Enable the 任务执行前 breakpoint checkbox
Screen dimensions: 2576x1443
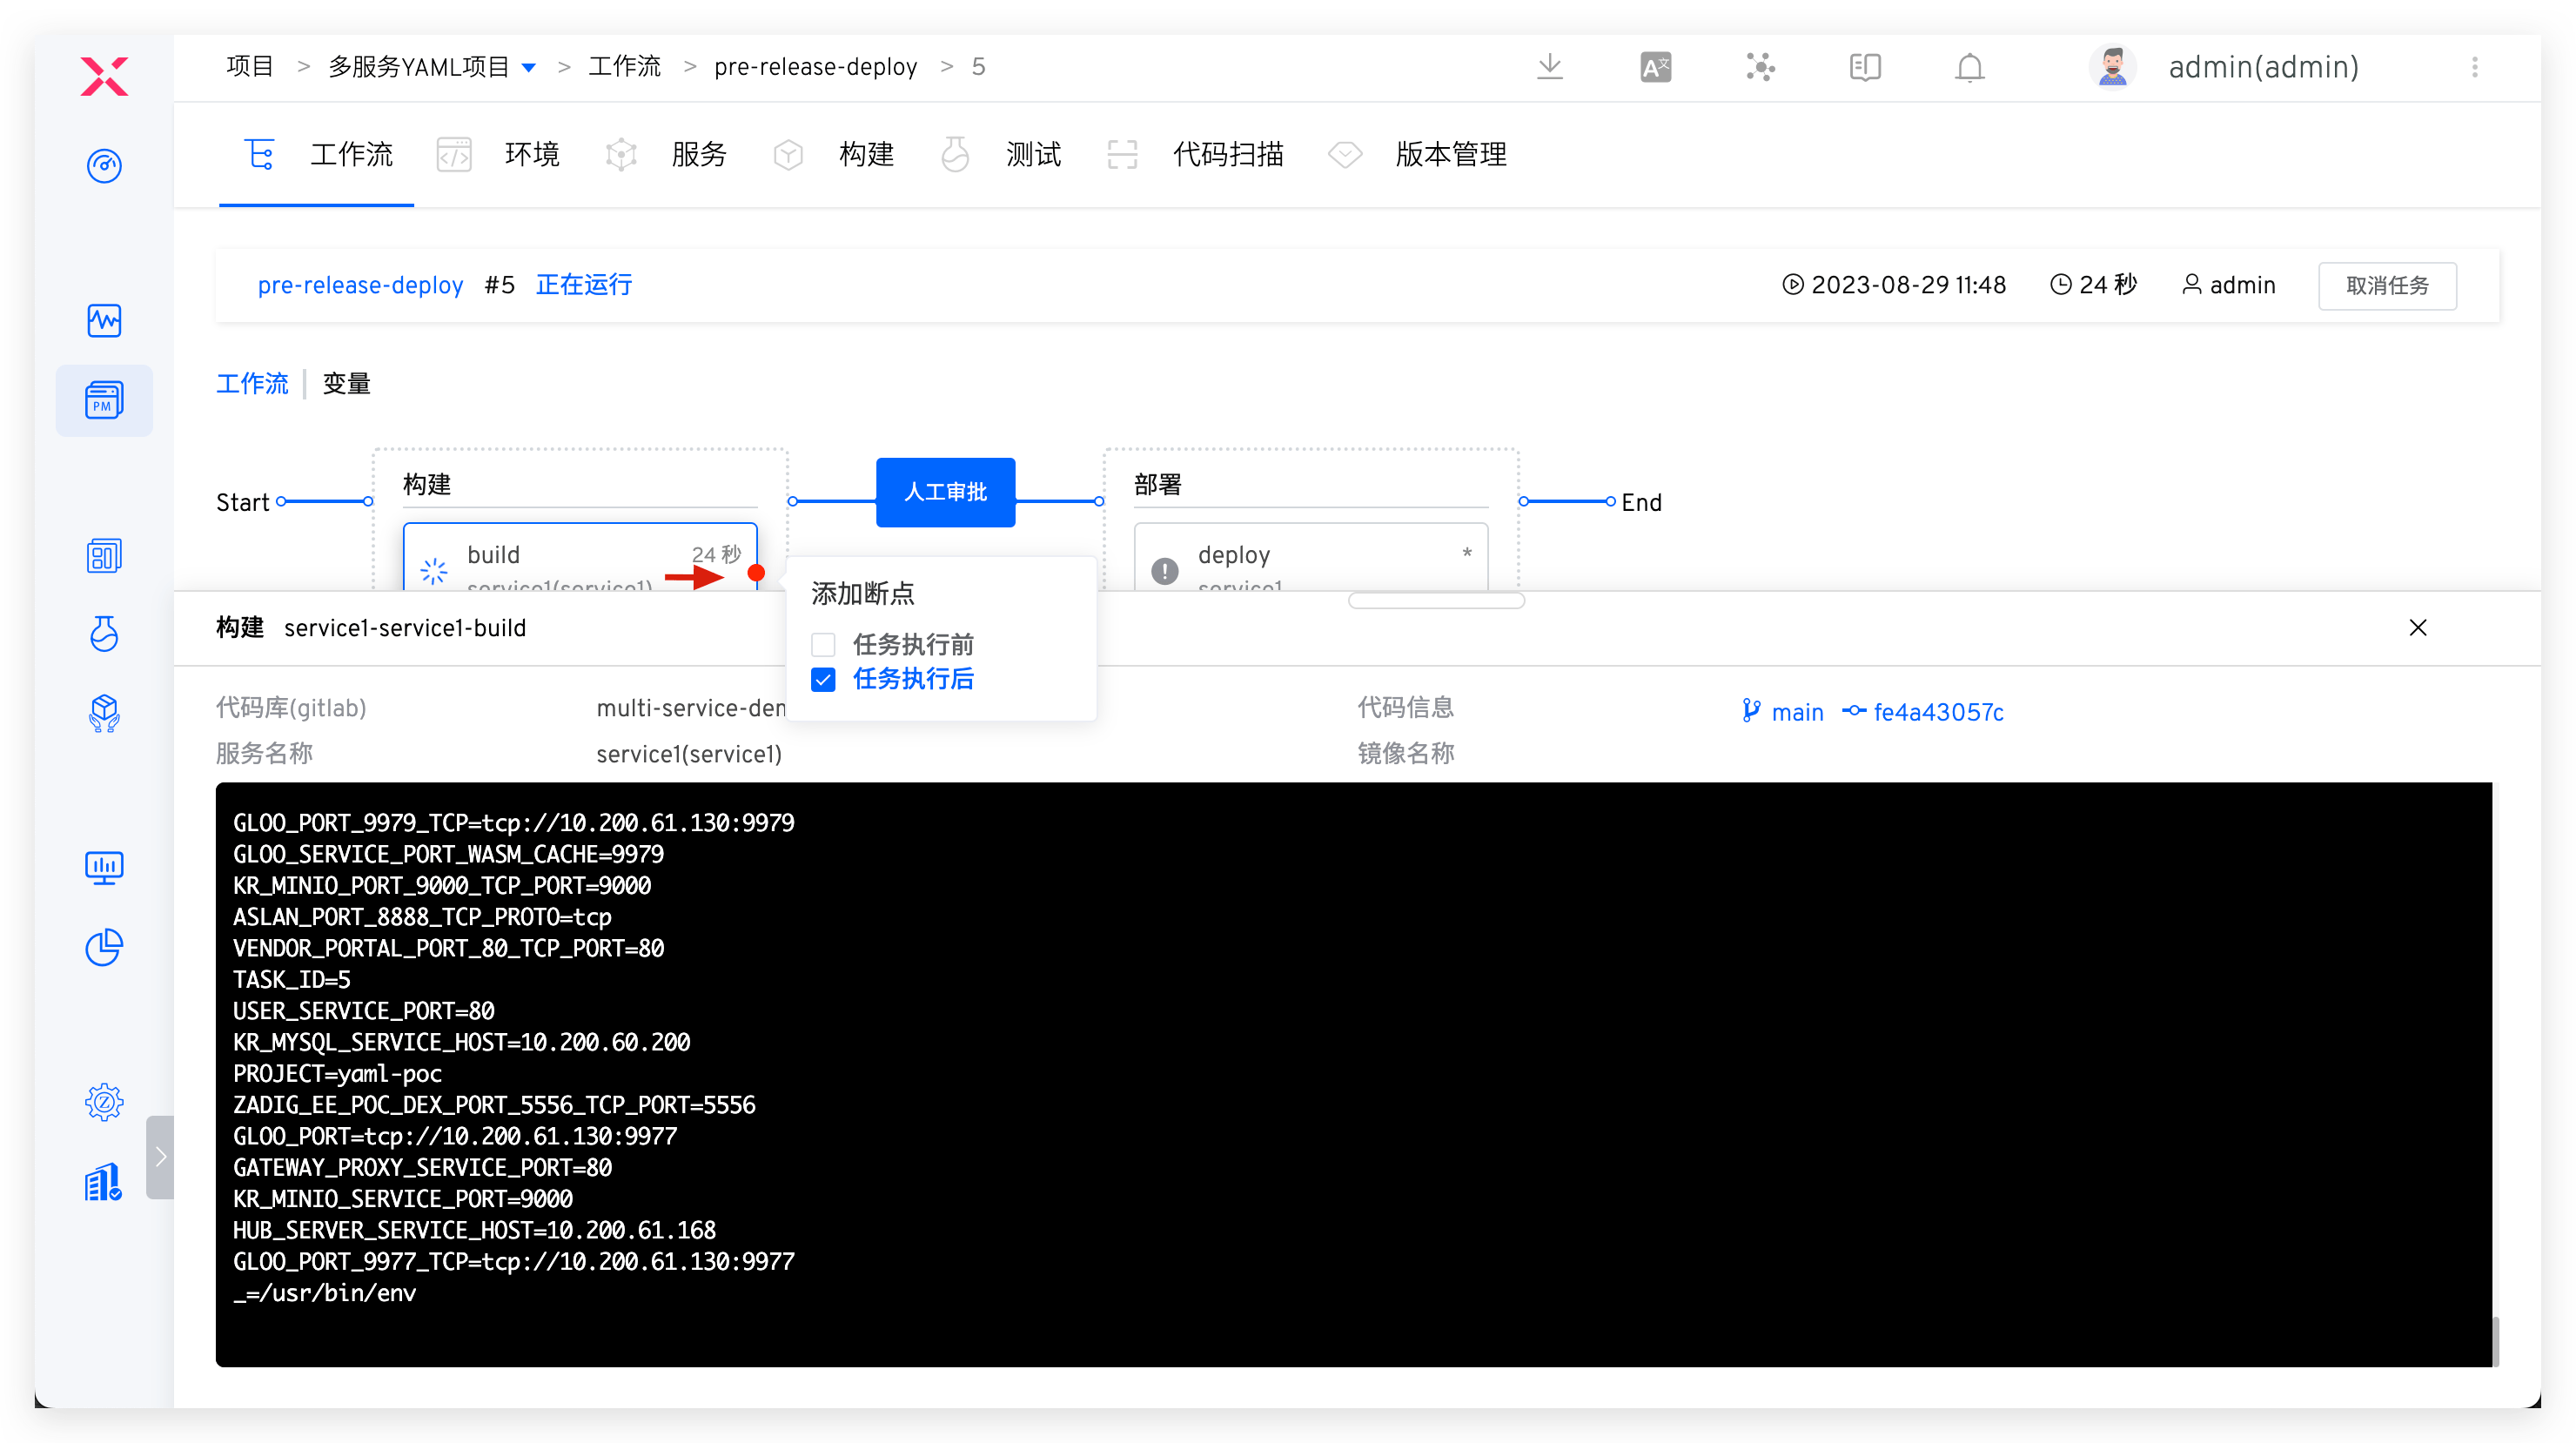point(823,645)
